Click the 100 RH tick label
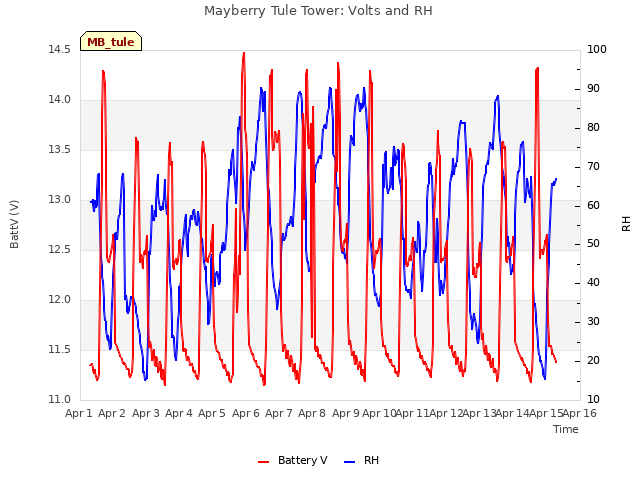The image size is (640, 480). 597,50
